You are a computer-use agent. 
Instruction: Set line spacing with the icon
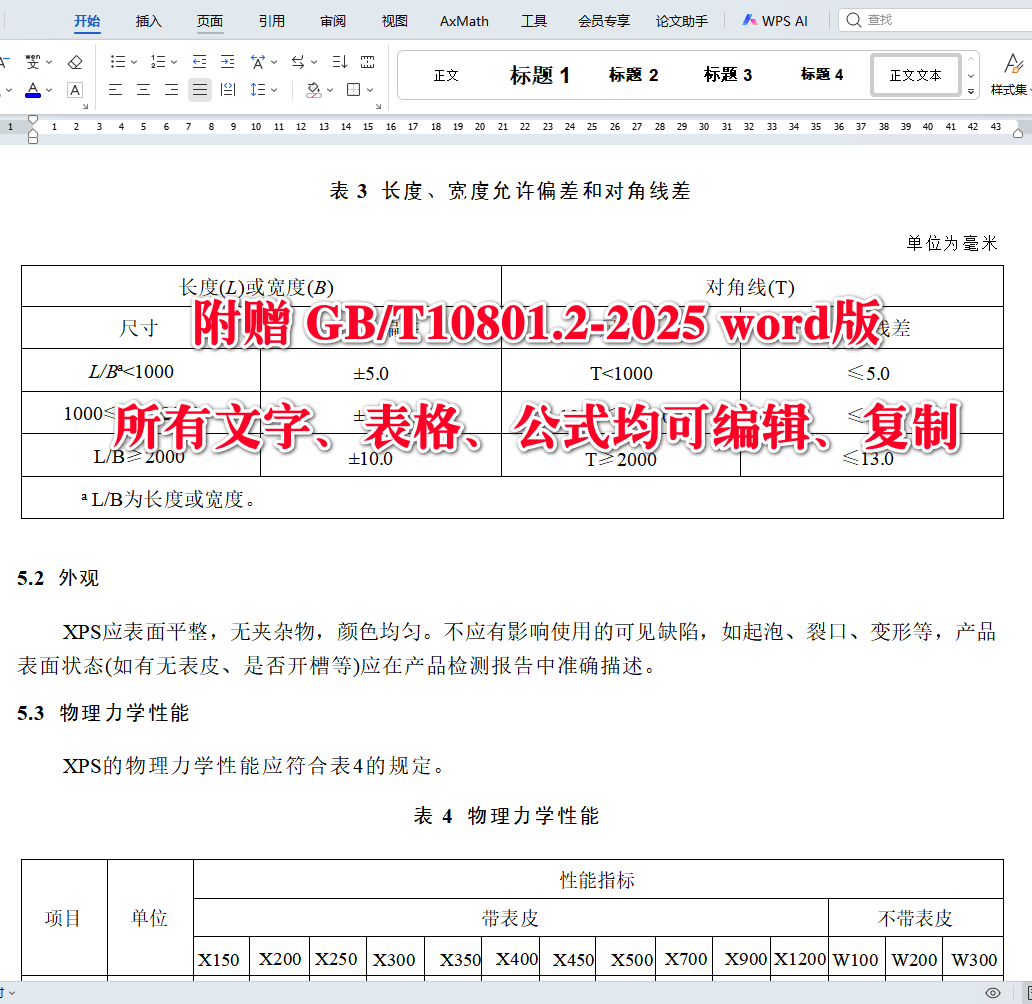(258, 90)
